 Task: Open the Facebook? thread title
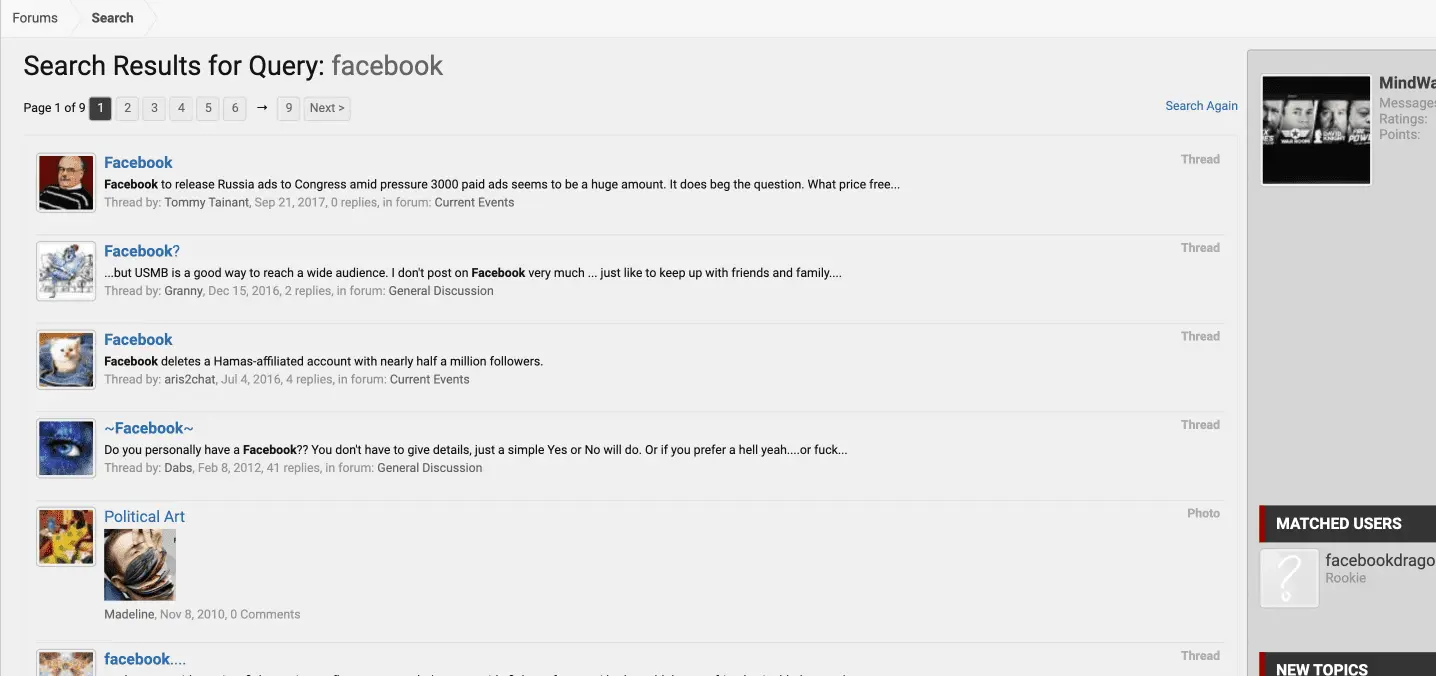(x=142, y=251)
